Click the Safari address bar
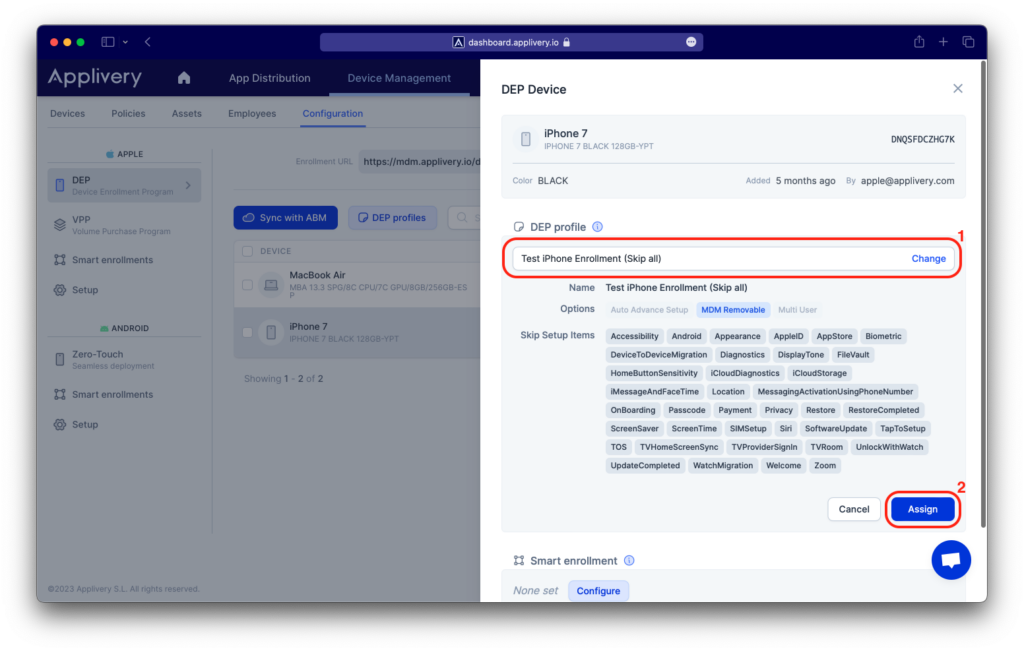Viewport: 1024px width, 651px height. tap(511, 42)
